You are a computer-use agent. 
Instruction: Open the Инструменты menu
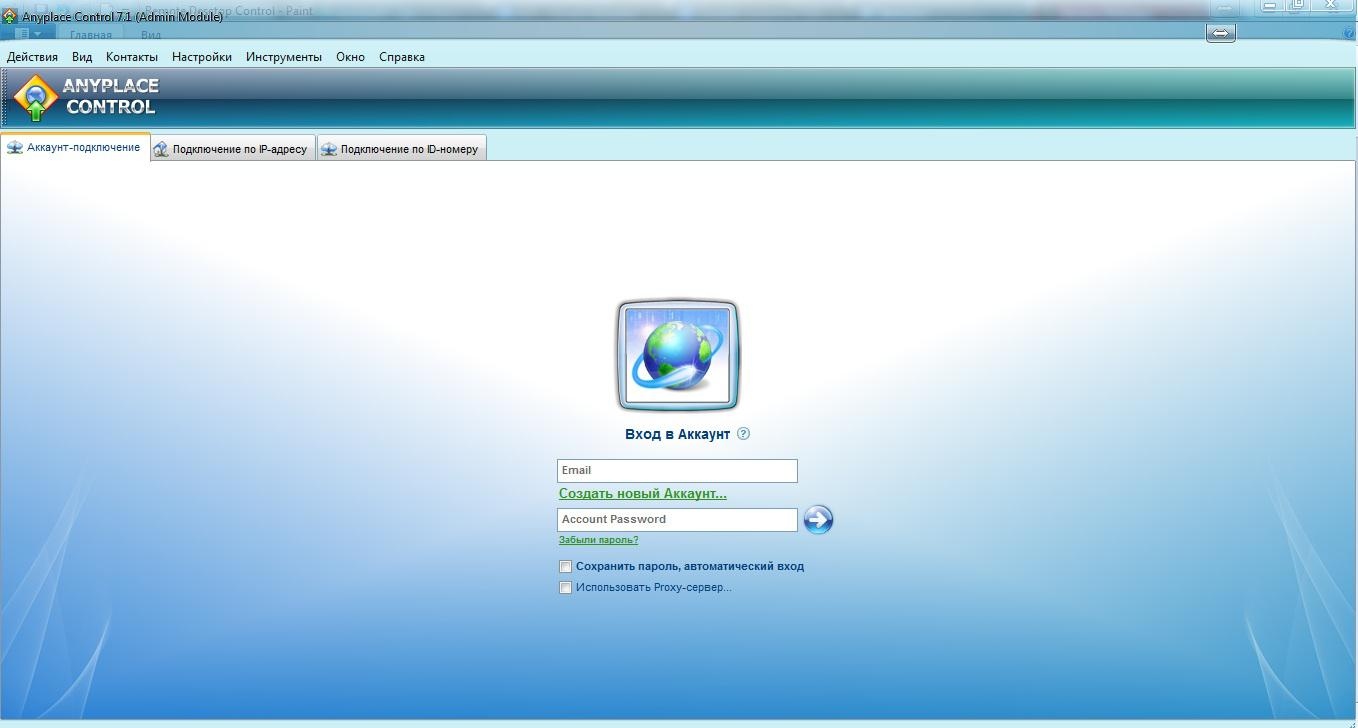tap(284, 57)
